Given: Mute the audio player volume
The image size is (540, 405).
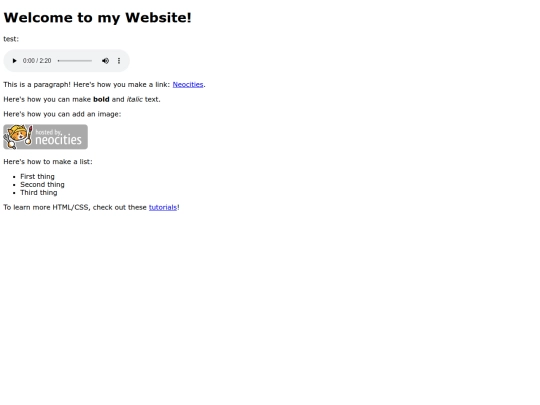Looking at the screenshot, I should pyautogui.click(x=105, y=61).
